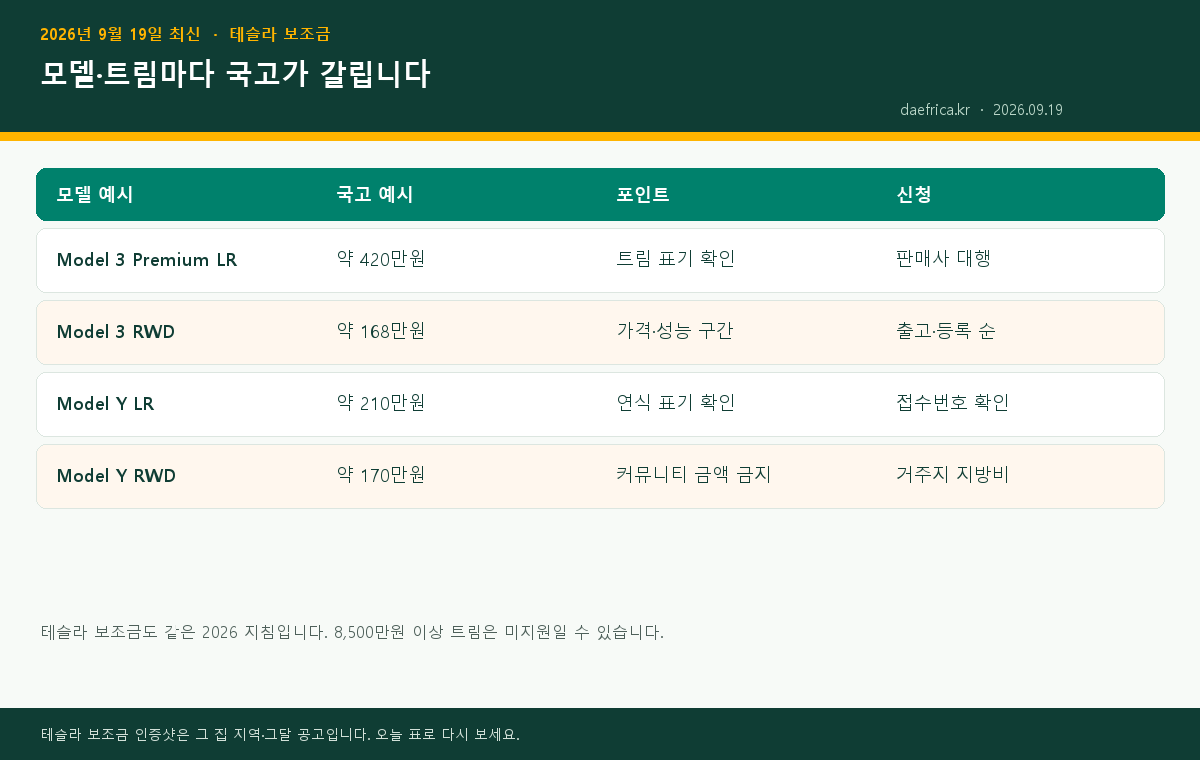1200x760 pixels.
Task: Click '출고·등록 순' cell
Action: point(946,331)
